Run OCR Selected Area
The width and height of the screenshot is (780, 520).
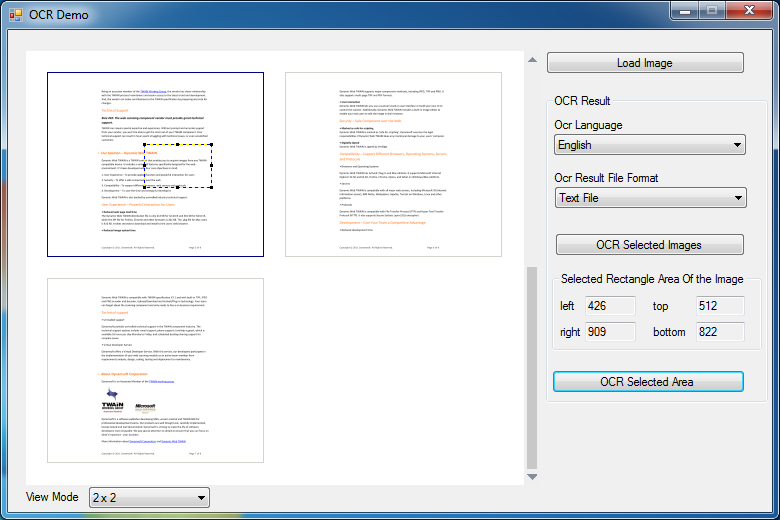coord(647,382)
